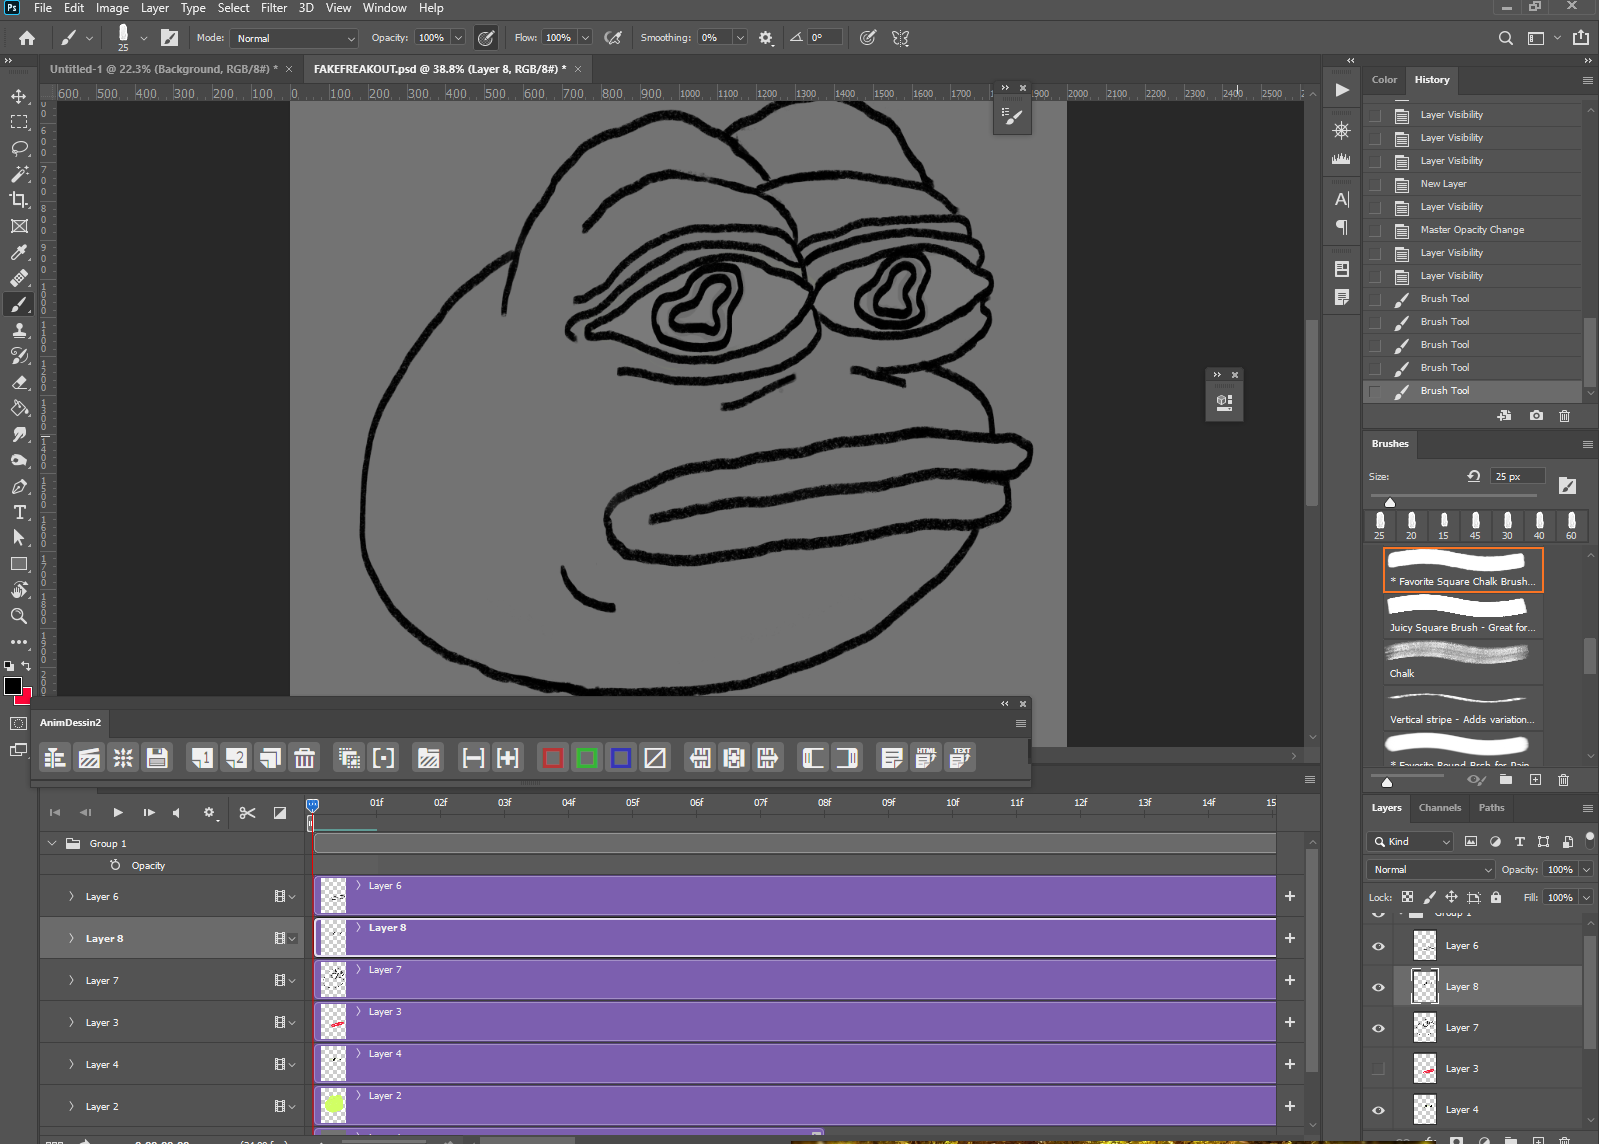Screen dimensions: 1599x1144
Task: Click the Actions play panel icon
Action: (1342, 90)
